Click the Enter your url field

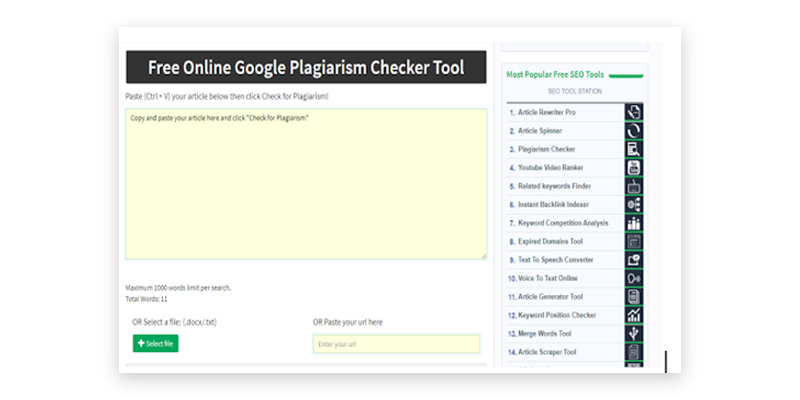[x=396, y=344]
